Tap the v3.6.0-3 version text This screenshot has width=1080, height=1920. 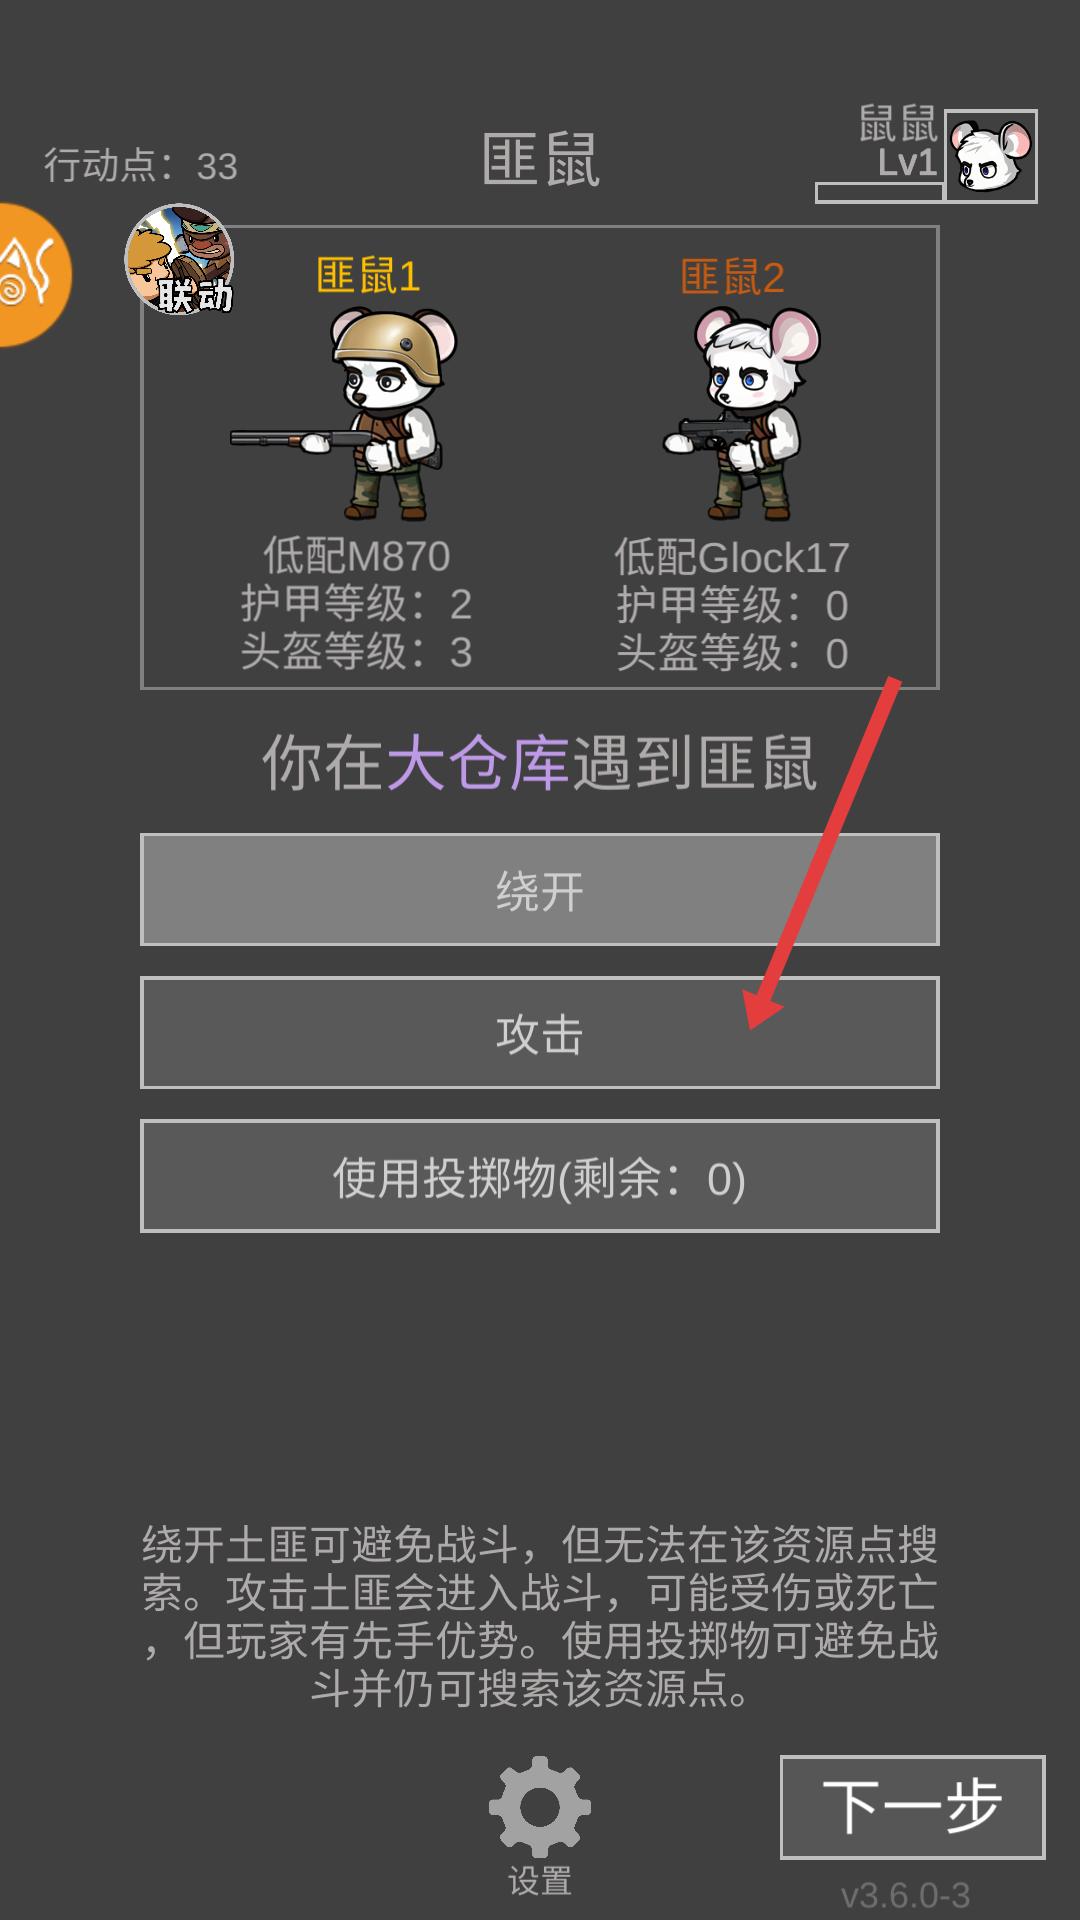906,1895
